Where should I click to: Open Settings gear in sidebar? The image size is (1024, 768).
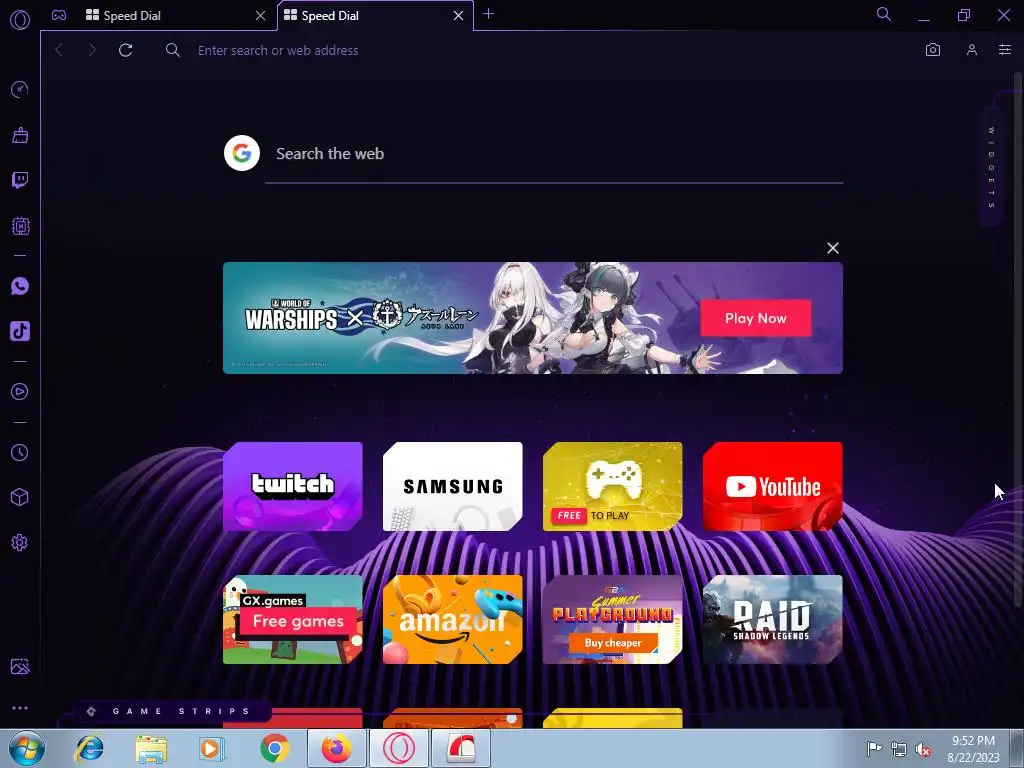[20, 543]
